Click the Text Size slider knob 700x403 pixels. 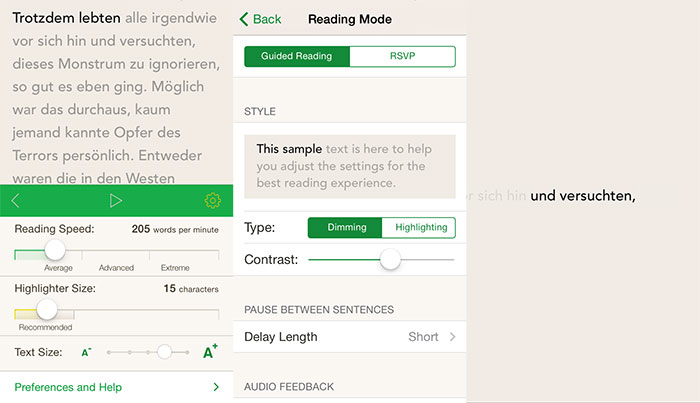164,352
